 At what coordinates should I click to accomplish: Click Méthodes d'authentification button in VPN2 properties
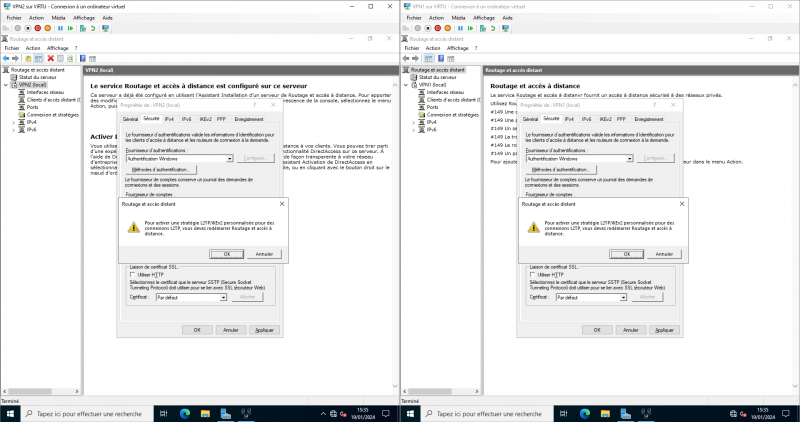pyautogui.click(x=161, y=169)
